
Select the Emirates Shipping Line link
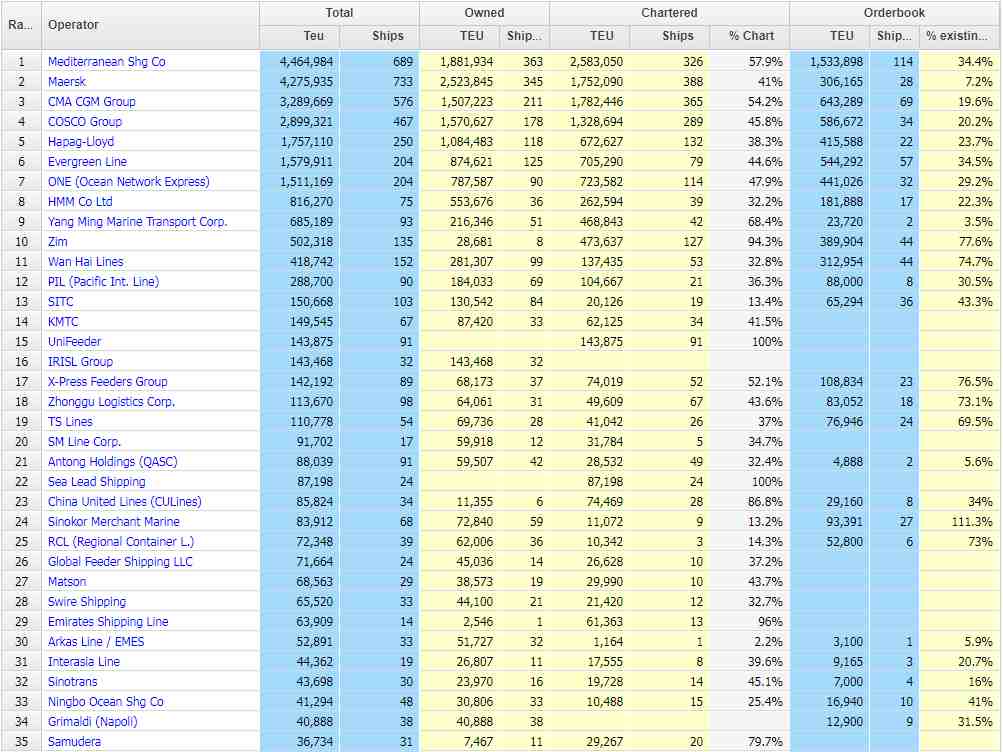tap(108, 621)
